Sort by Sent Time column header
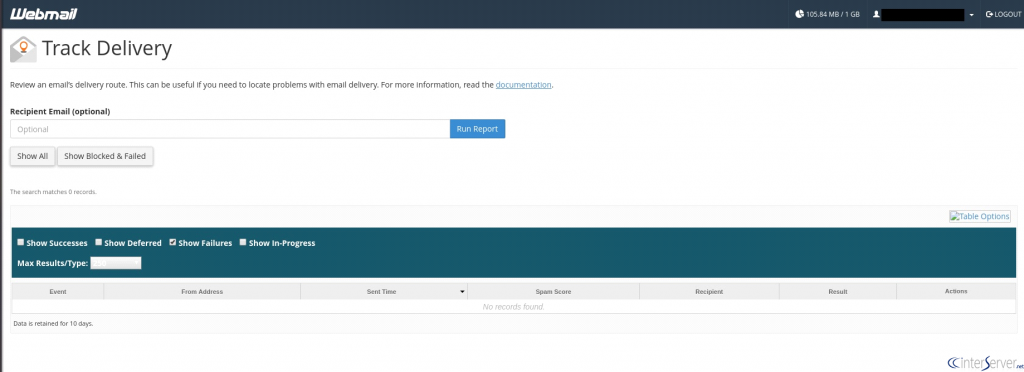The image size is (1024, 372). click(x=384, y=292)
